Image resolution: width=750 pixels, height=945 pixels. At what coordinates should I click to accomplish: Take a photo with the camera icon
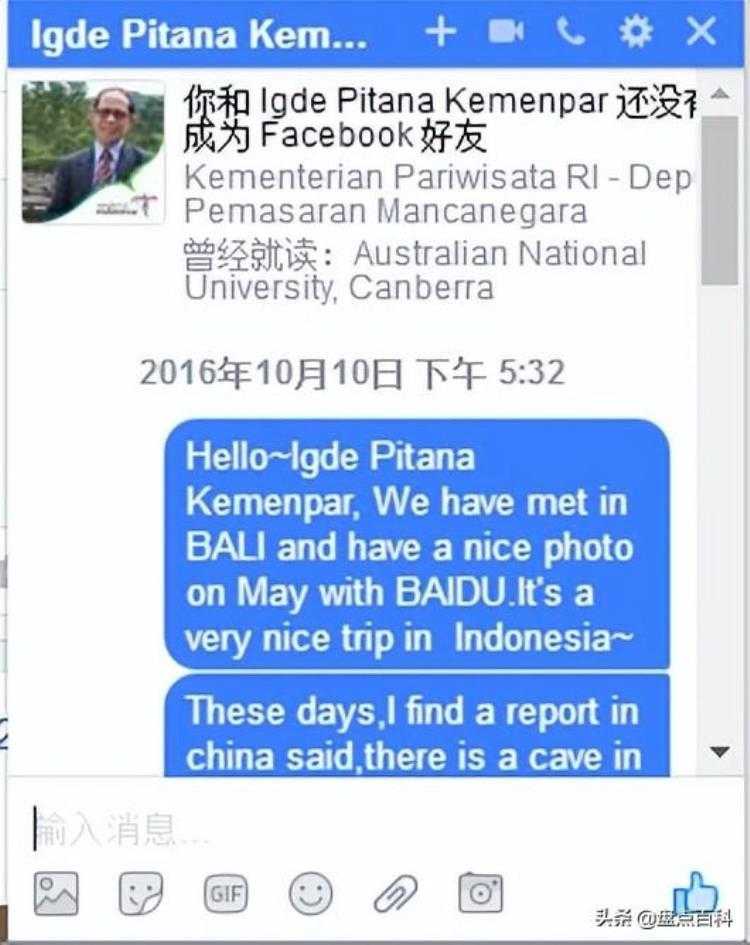[481, 893]
